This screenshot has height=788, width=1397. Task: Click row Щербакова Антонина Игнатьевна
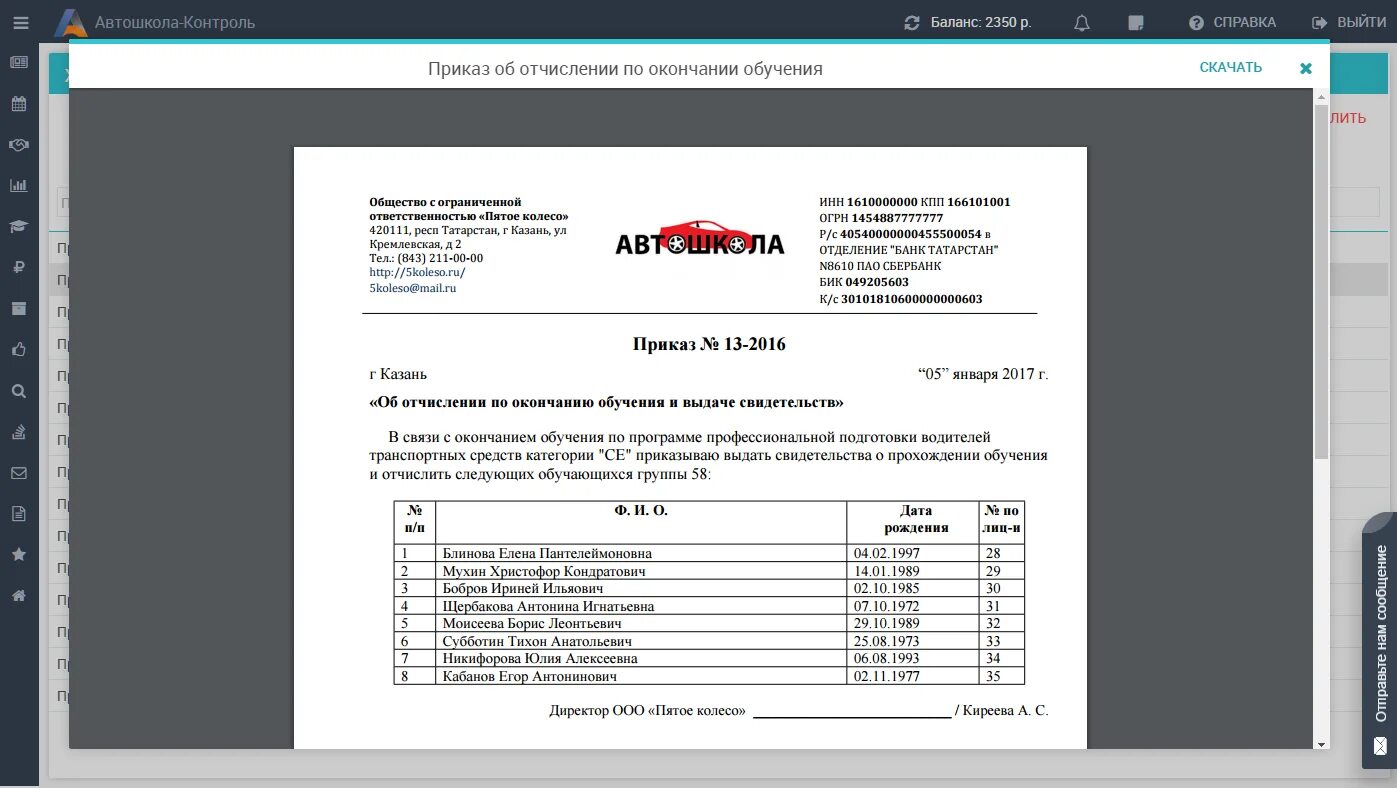(x=709, y=606)
